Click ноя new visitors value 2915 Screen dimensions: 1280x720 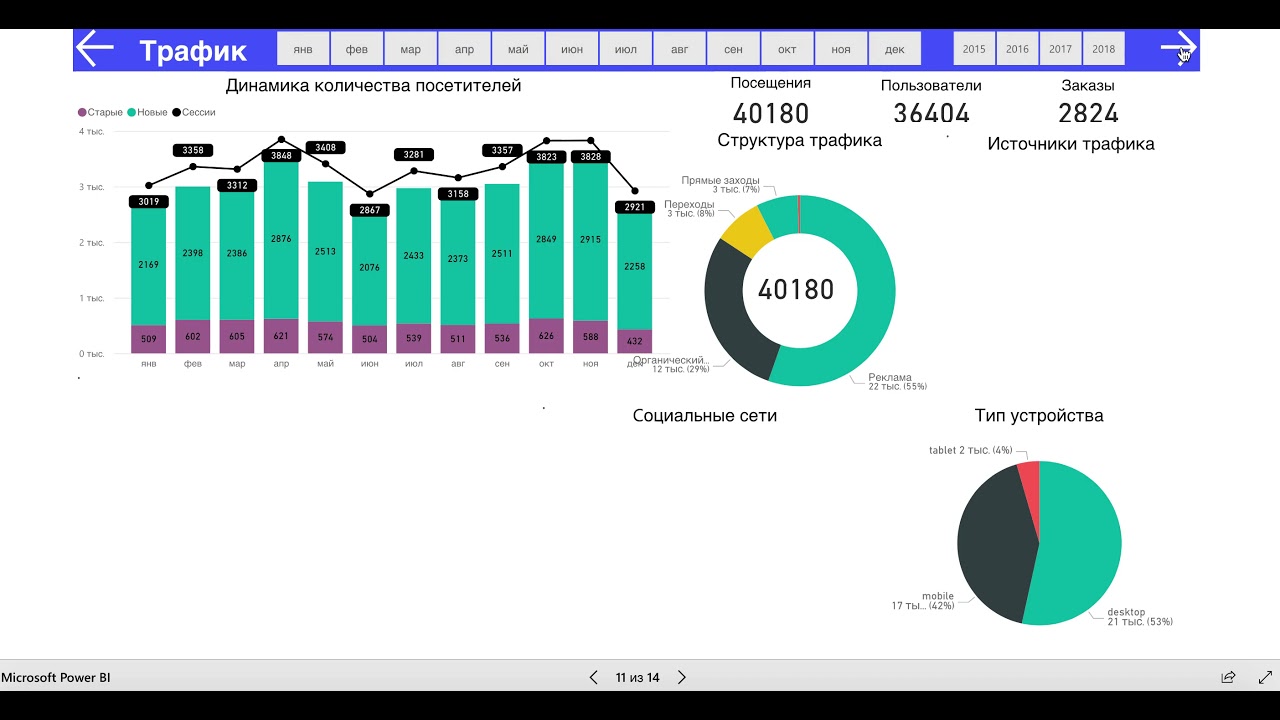[590, 253]
